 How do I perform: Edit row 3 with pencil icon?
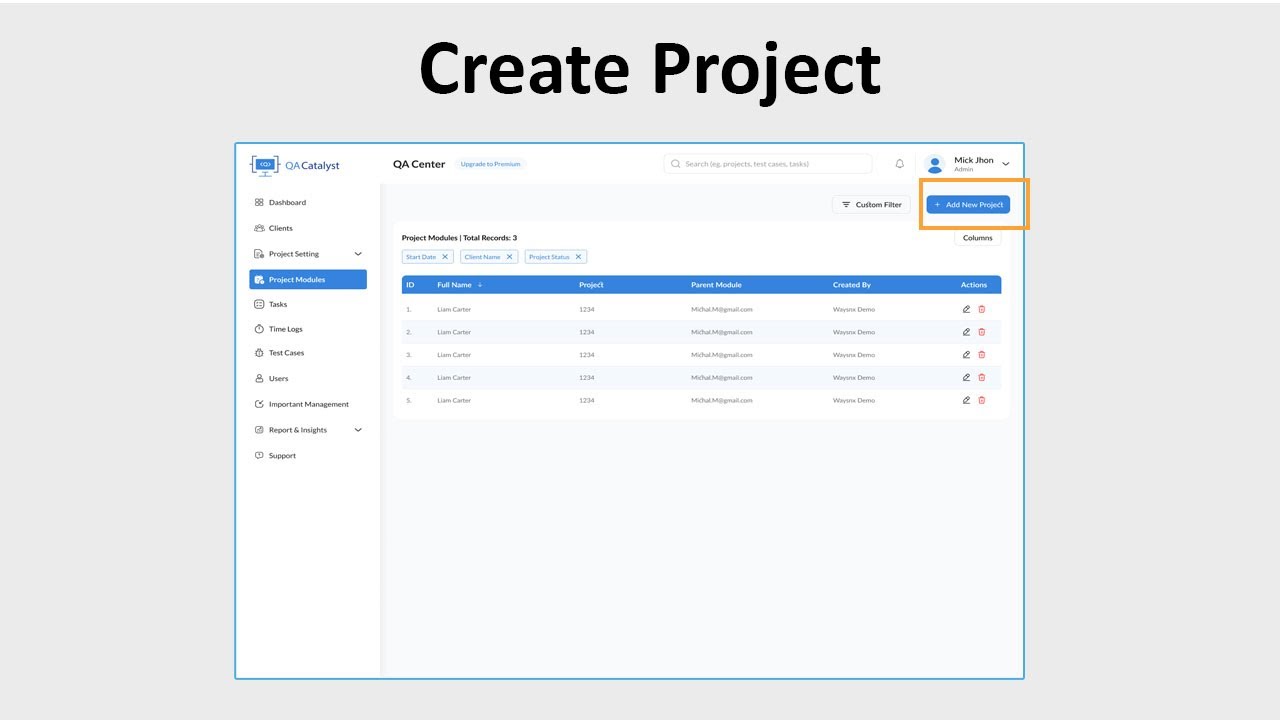966,355
